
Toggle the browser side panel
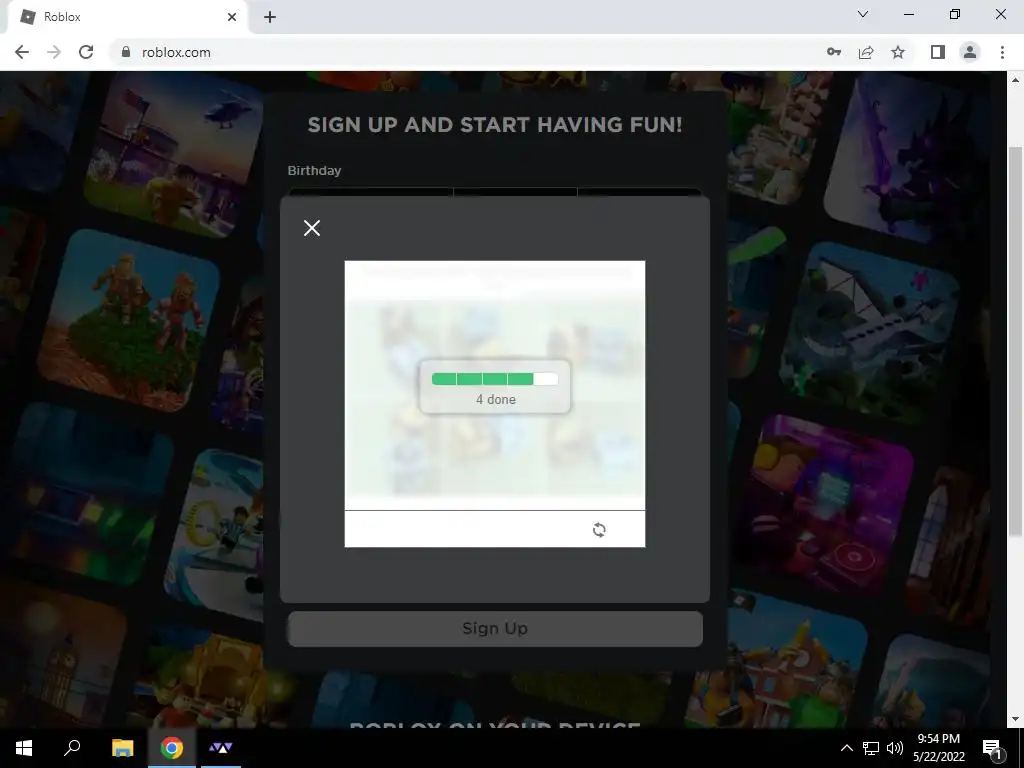(938, 52)
